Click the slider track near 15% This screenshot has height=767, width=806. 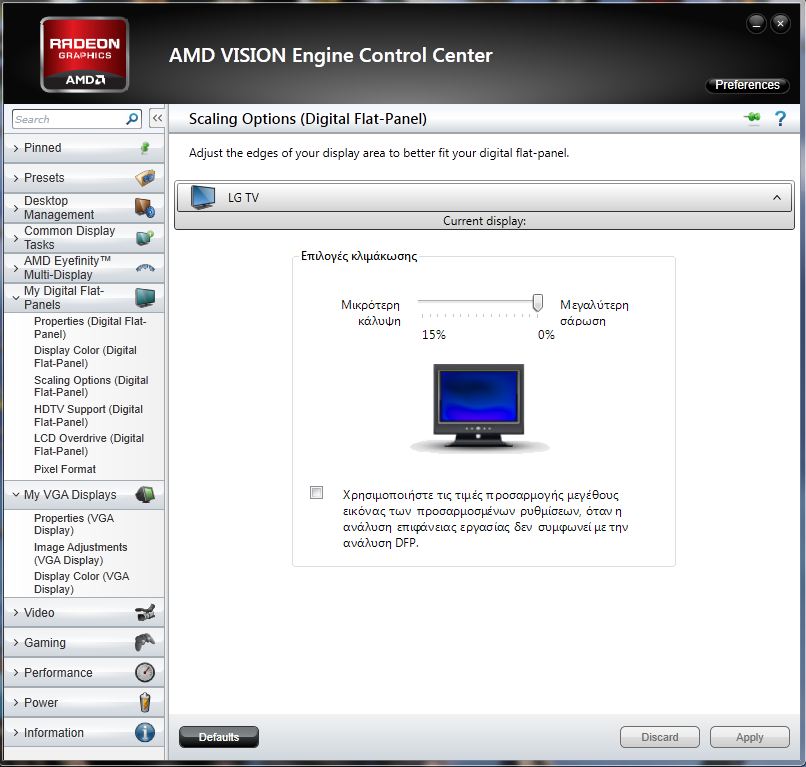click(424, 301)
